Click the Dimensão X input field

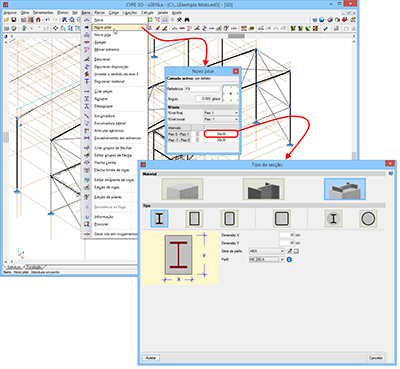coord(287,235)
